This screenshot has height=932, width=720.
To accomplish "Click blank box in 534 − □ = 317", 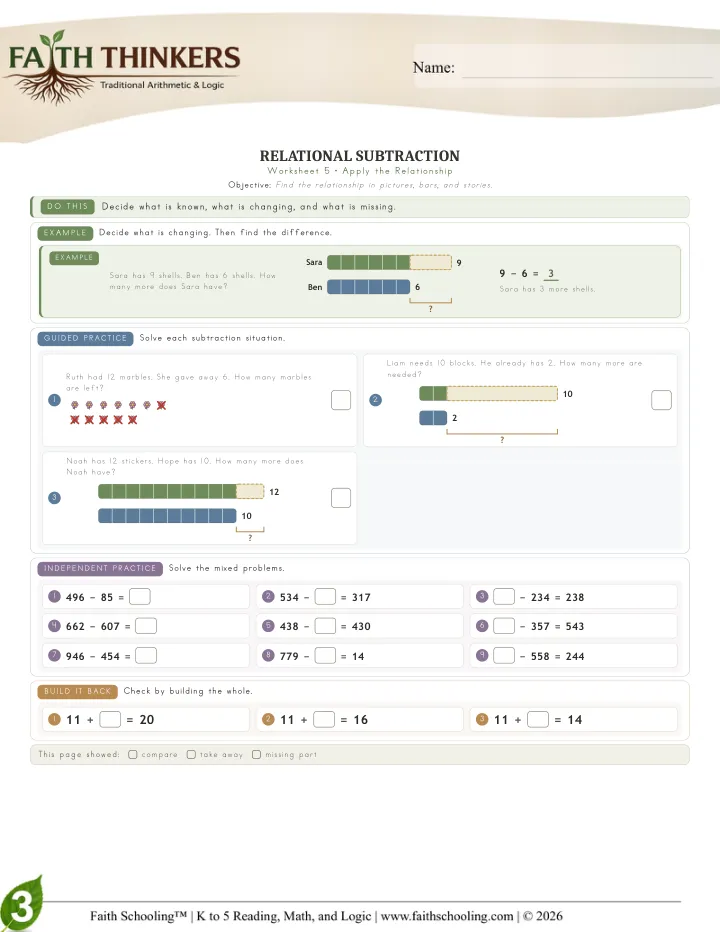I will pyautogui.click(x=325, y=596).
